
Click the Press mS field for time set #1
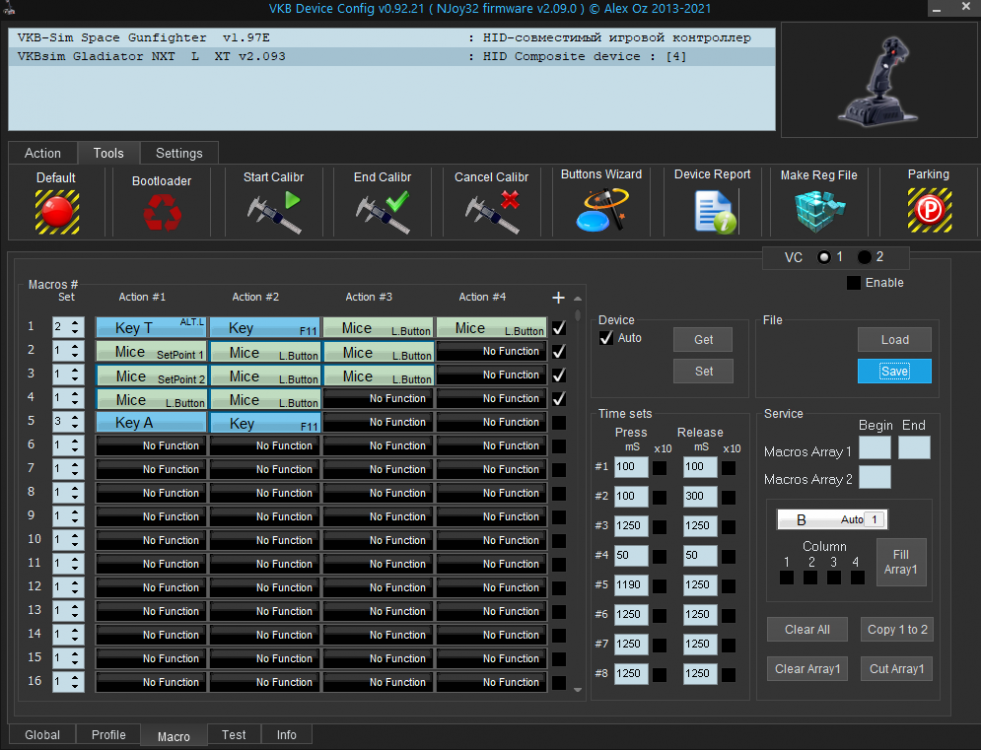point(631,467)
